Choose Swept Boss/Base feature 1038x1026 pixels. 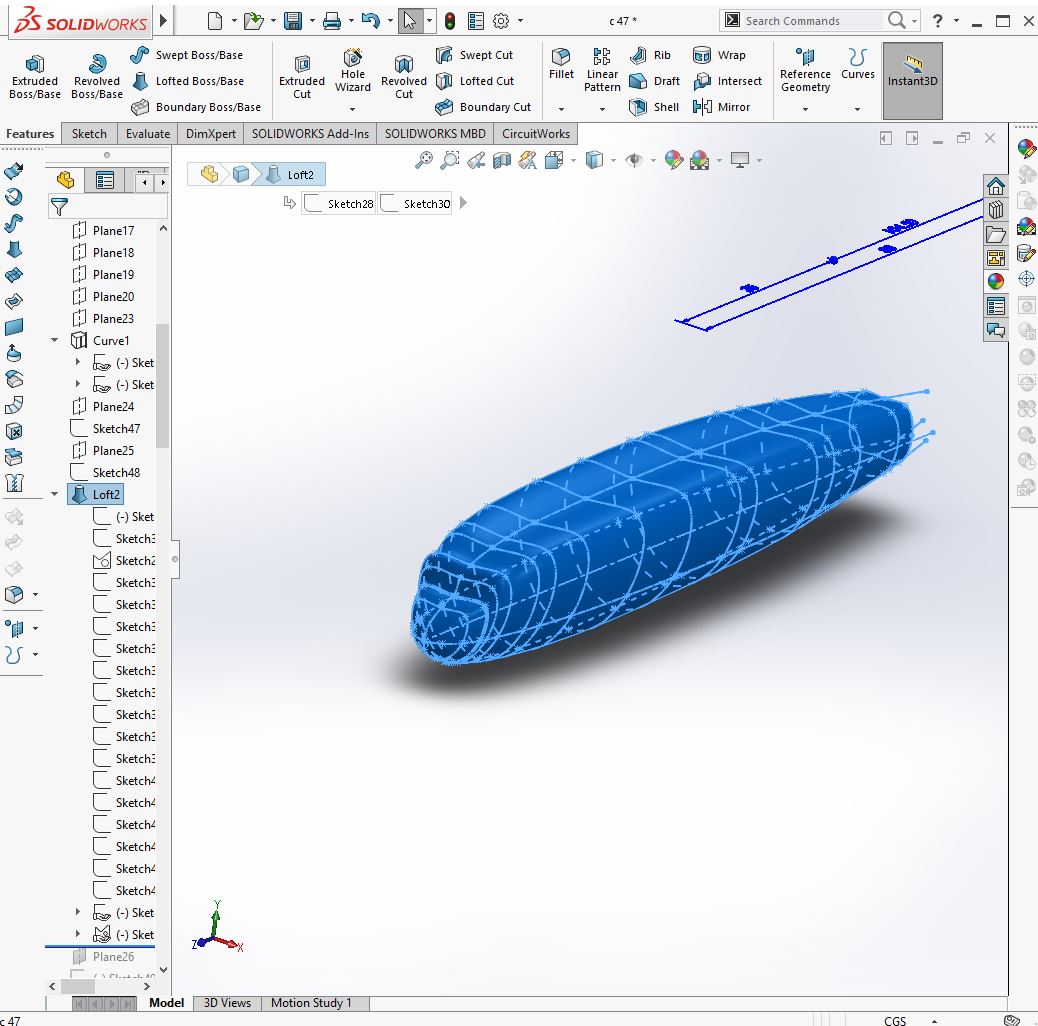(187, 55)
